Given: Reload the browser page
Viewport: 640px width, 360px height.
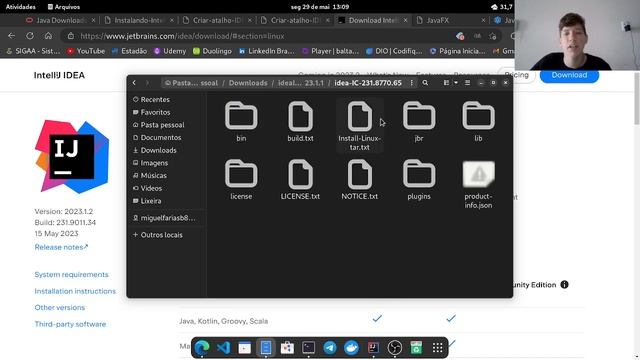Looking at the screenshot, I should point(30,36).
